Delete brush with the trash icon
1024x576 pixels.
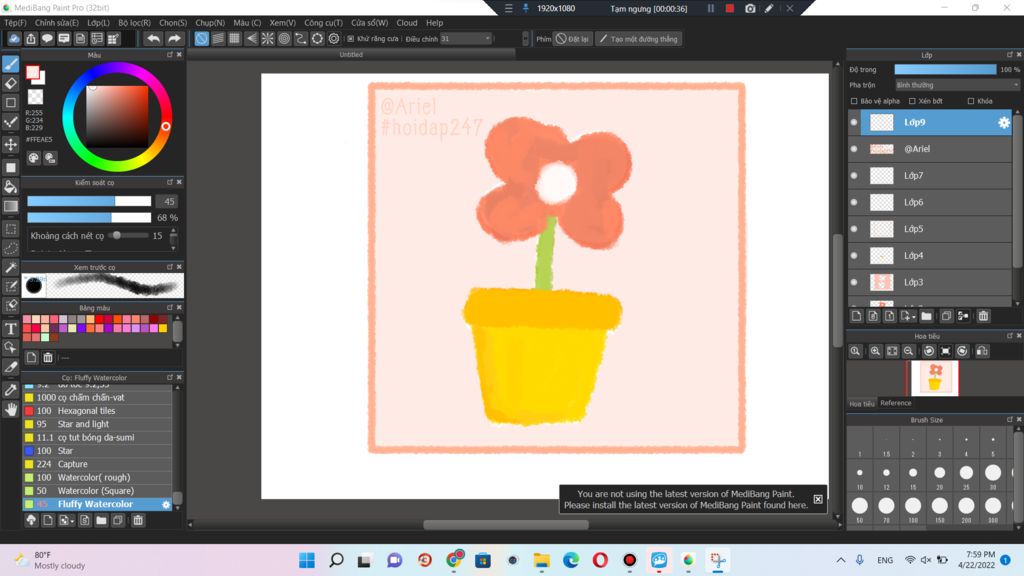(x=138, y=520)
